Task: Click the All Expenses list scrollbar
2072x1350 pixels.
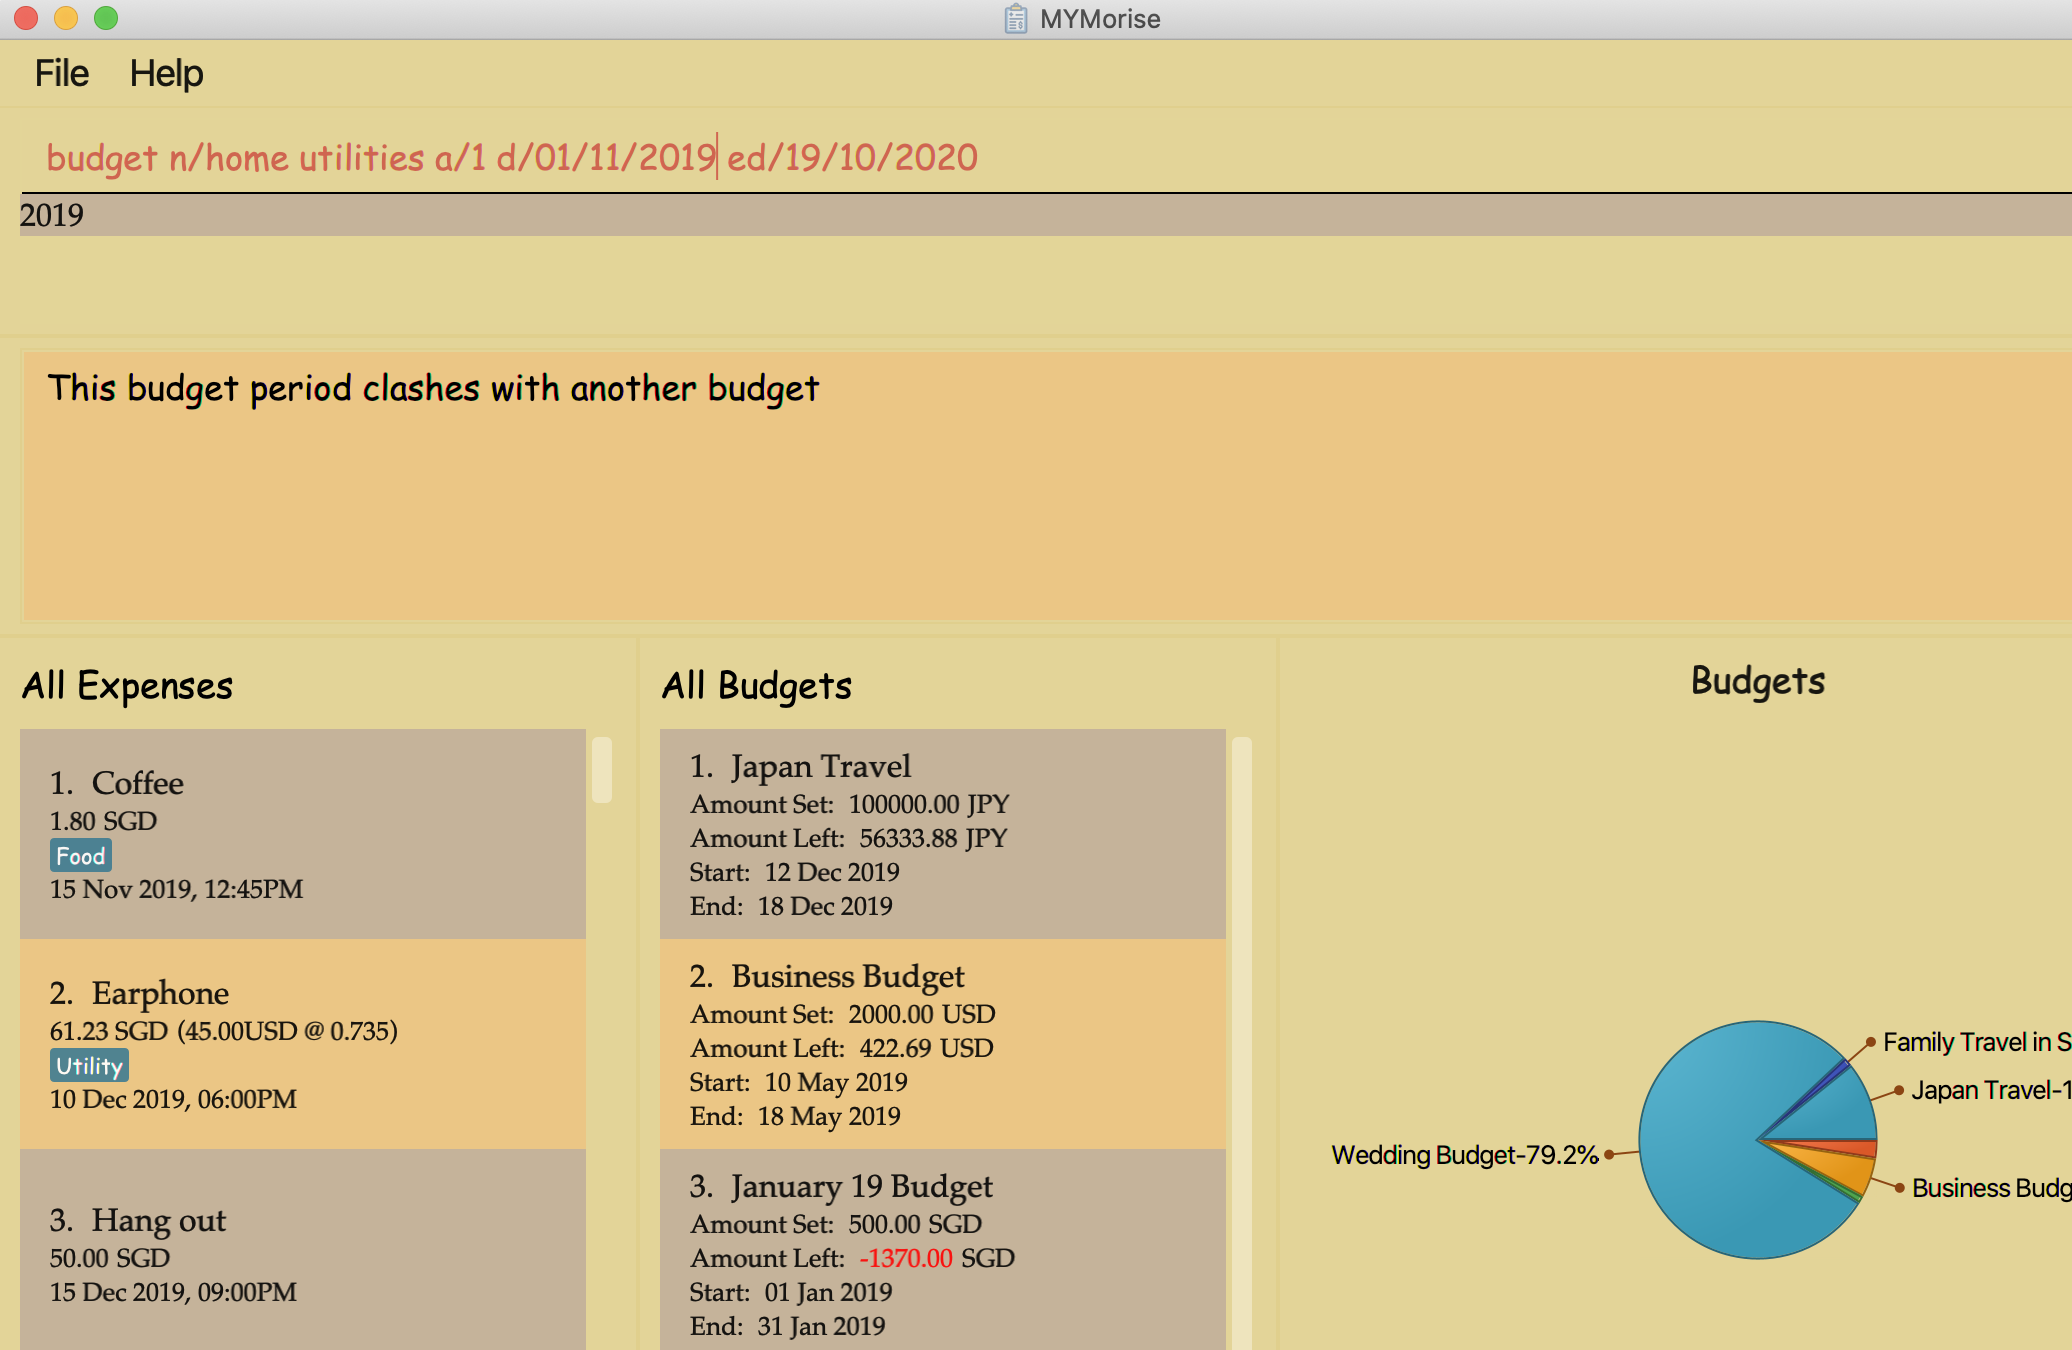Action: click(602, 770)
